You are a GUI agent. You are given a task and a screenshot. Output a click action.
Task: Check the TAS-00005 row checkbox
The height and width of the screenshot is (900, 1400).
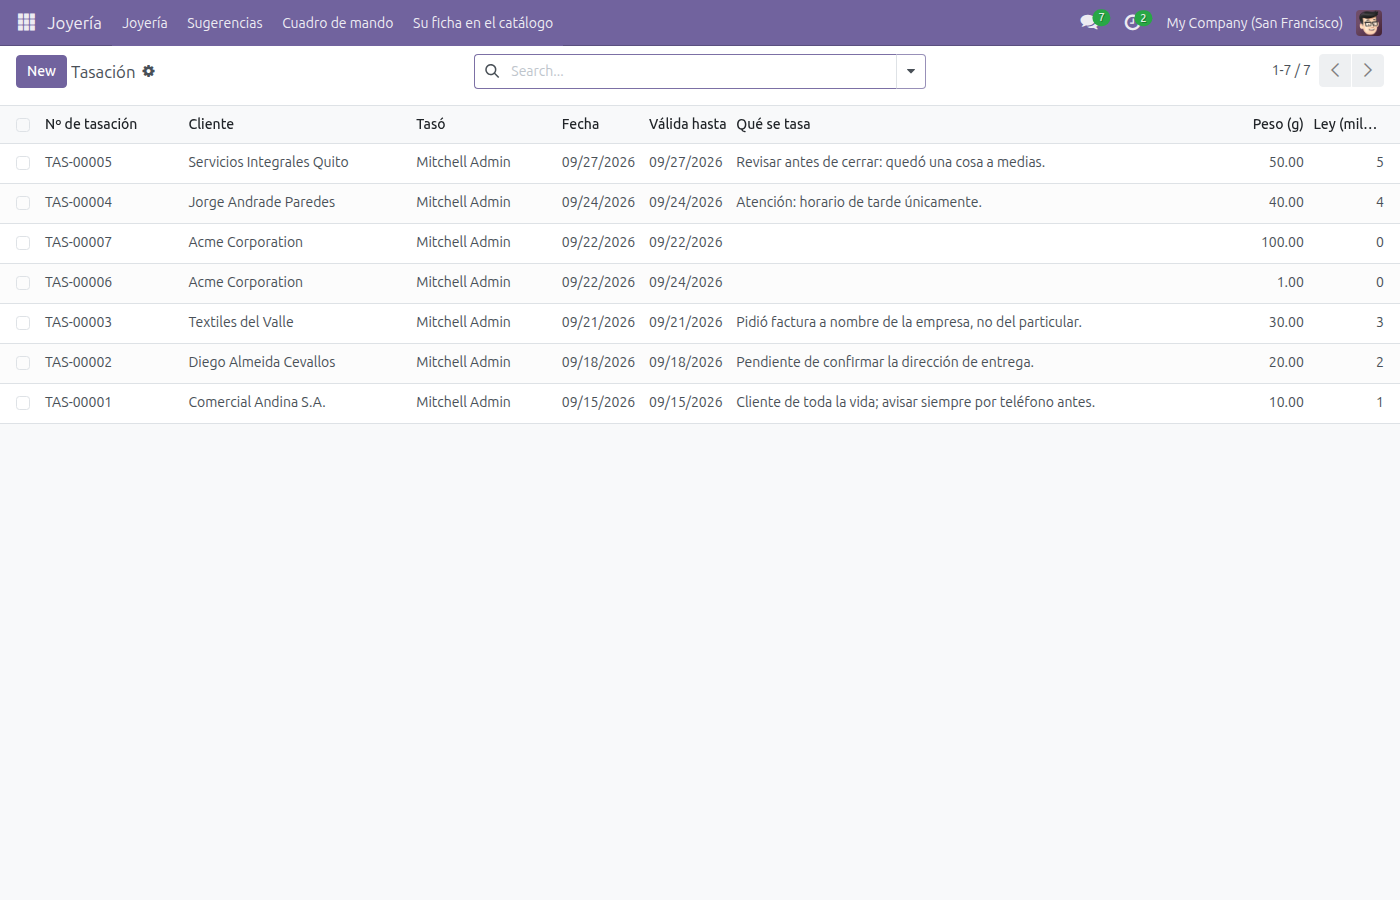click(x=23, y=163)
